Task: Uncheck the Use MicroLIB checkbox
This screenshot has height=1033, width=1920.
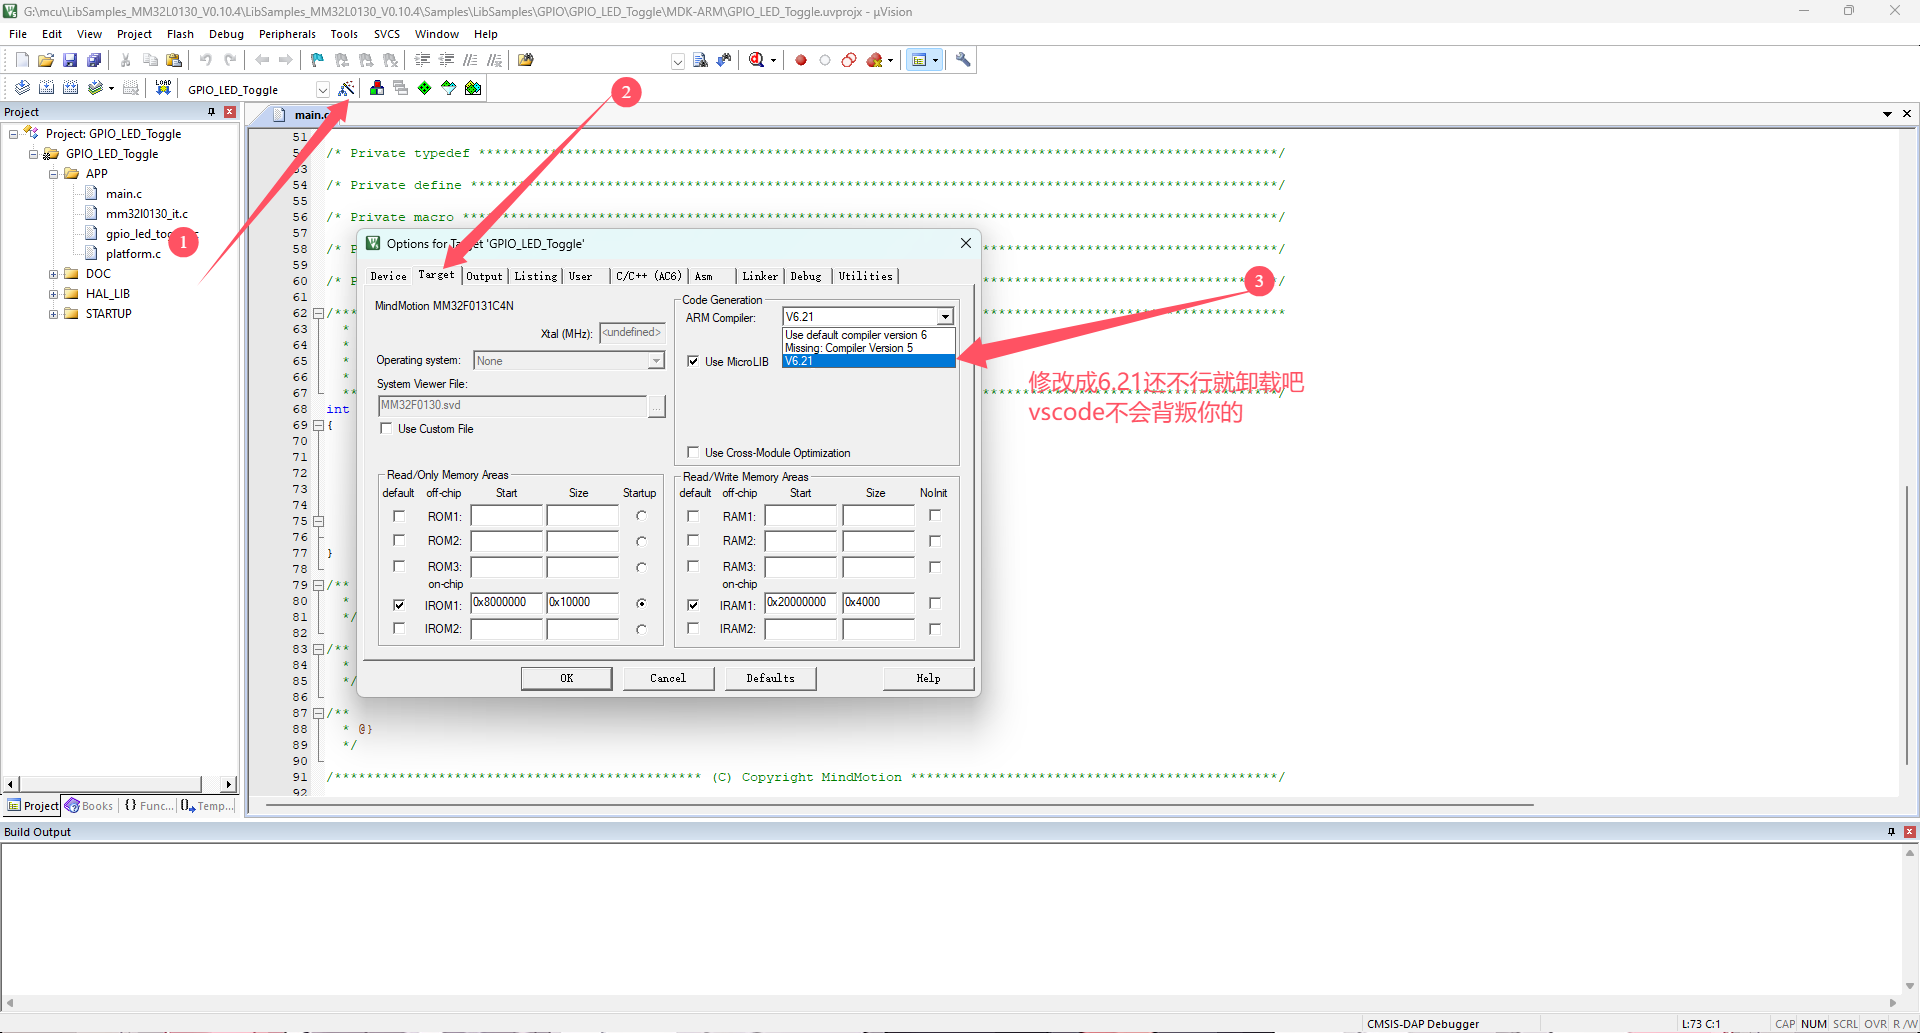Action: coord(693,361)
